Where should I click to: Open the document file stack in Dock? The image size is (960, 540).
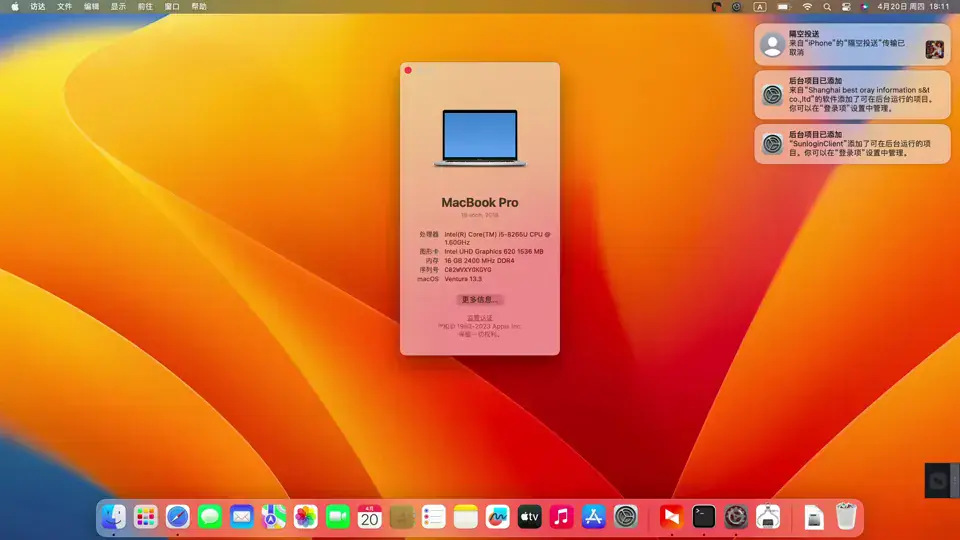pos(814,517)
